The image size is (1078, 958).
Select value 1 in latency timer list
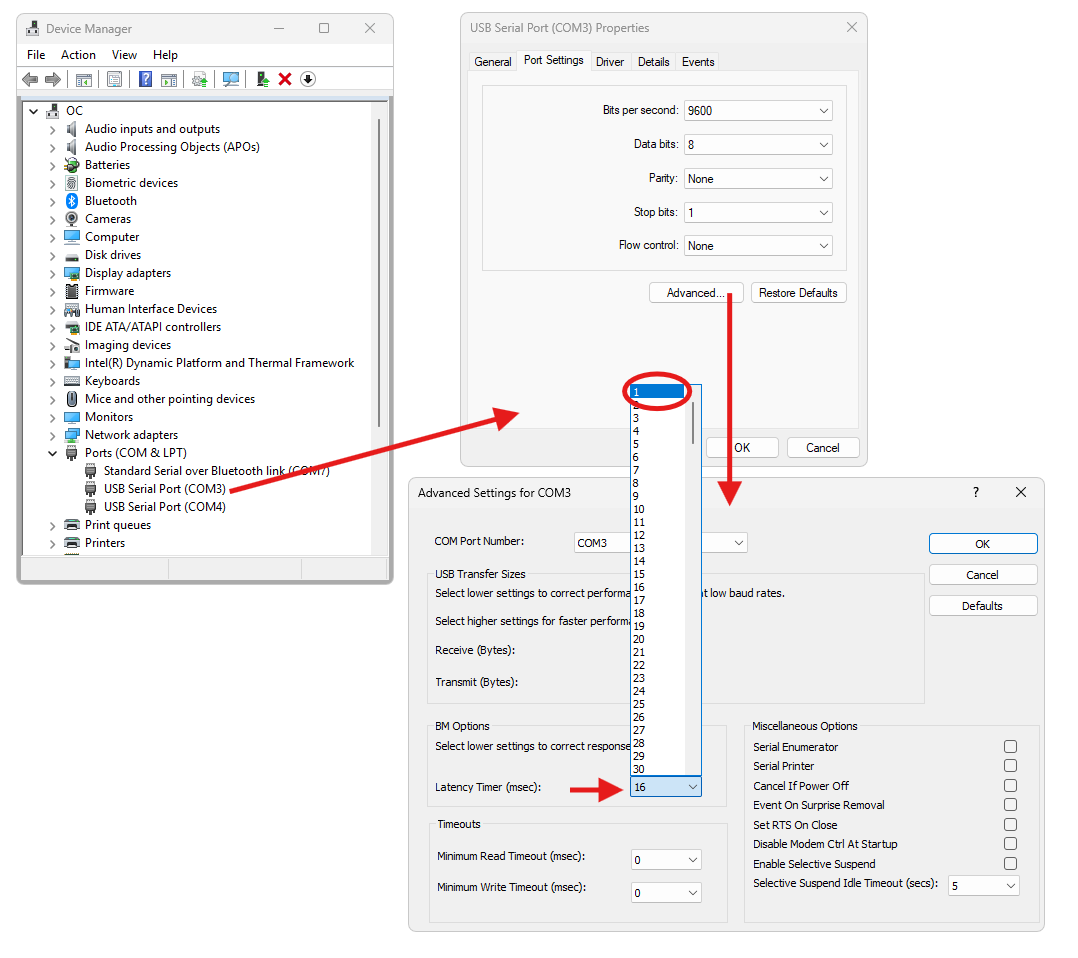(658, 391)
